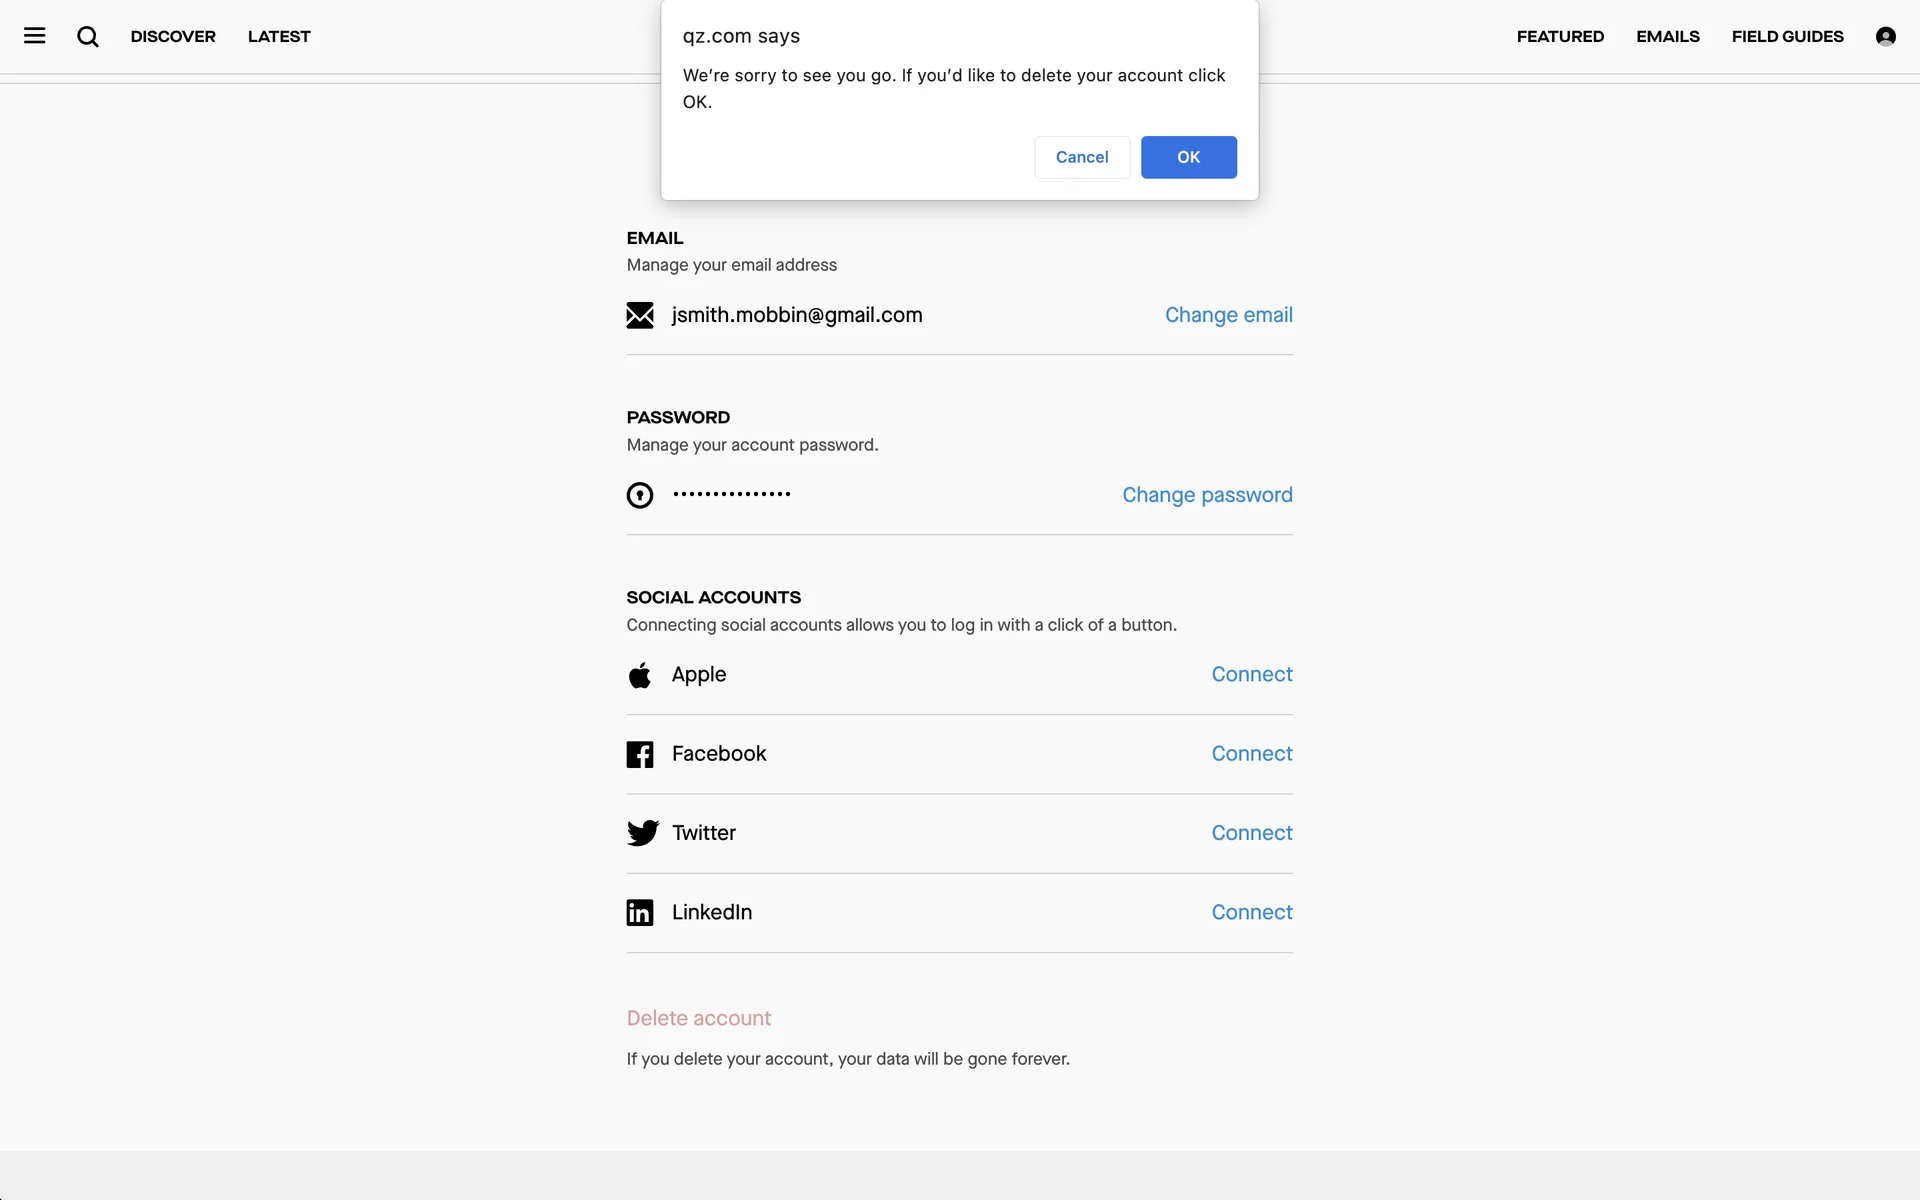
Task: Click the Facebook logo icon
Action: [640, 754]
